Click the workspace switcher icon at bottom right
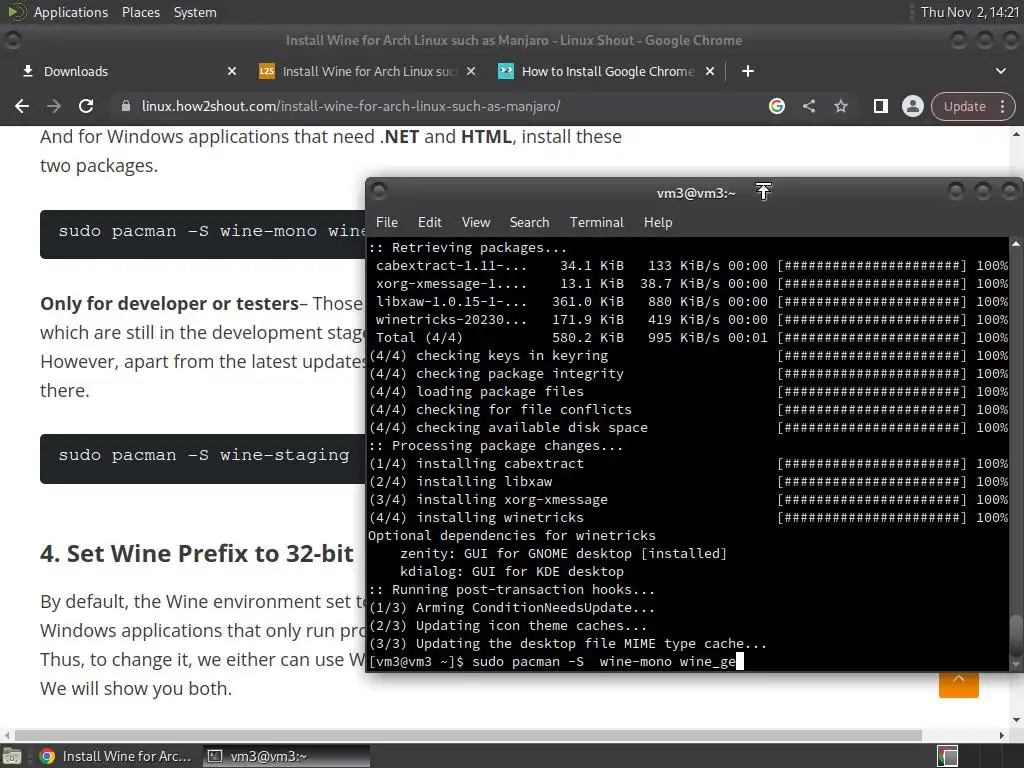This screenshot has width=1024, height=768. pyautogui.click(x=947, y=756)
